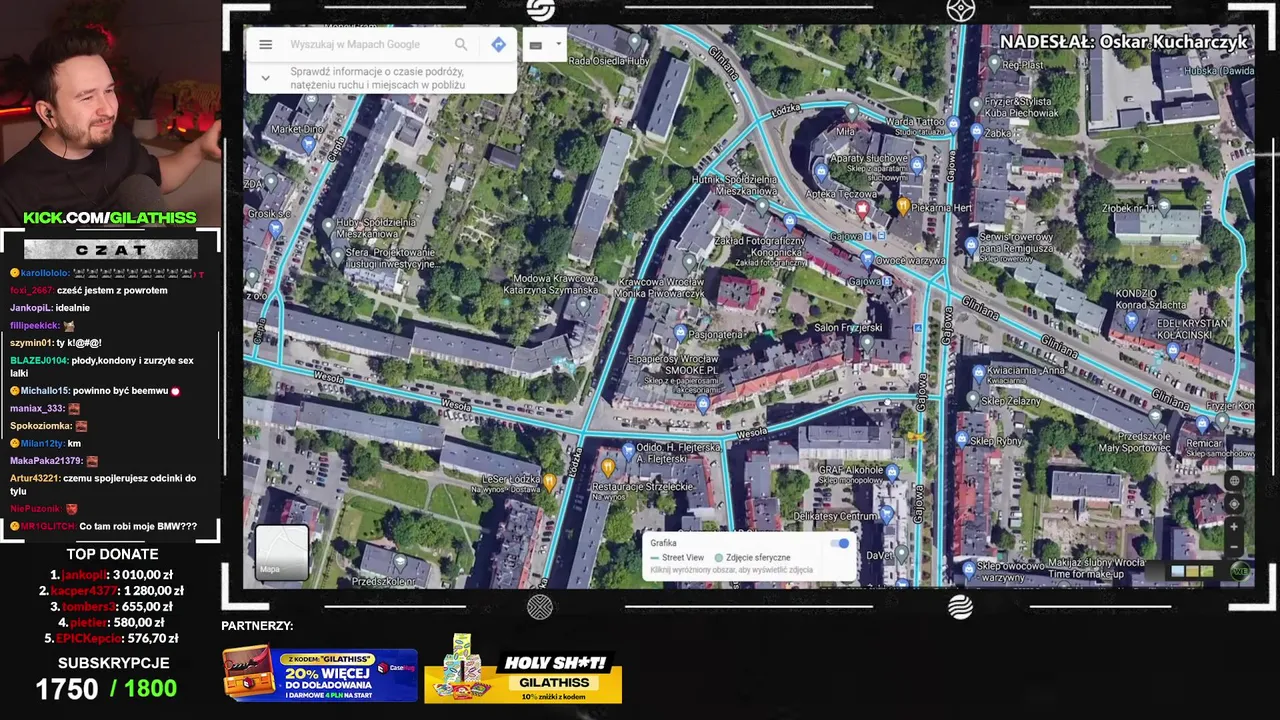Toggle the Street View layer switch off

tap(840, 543)
